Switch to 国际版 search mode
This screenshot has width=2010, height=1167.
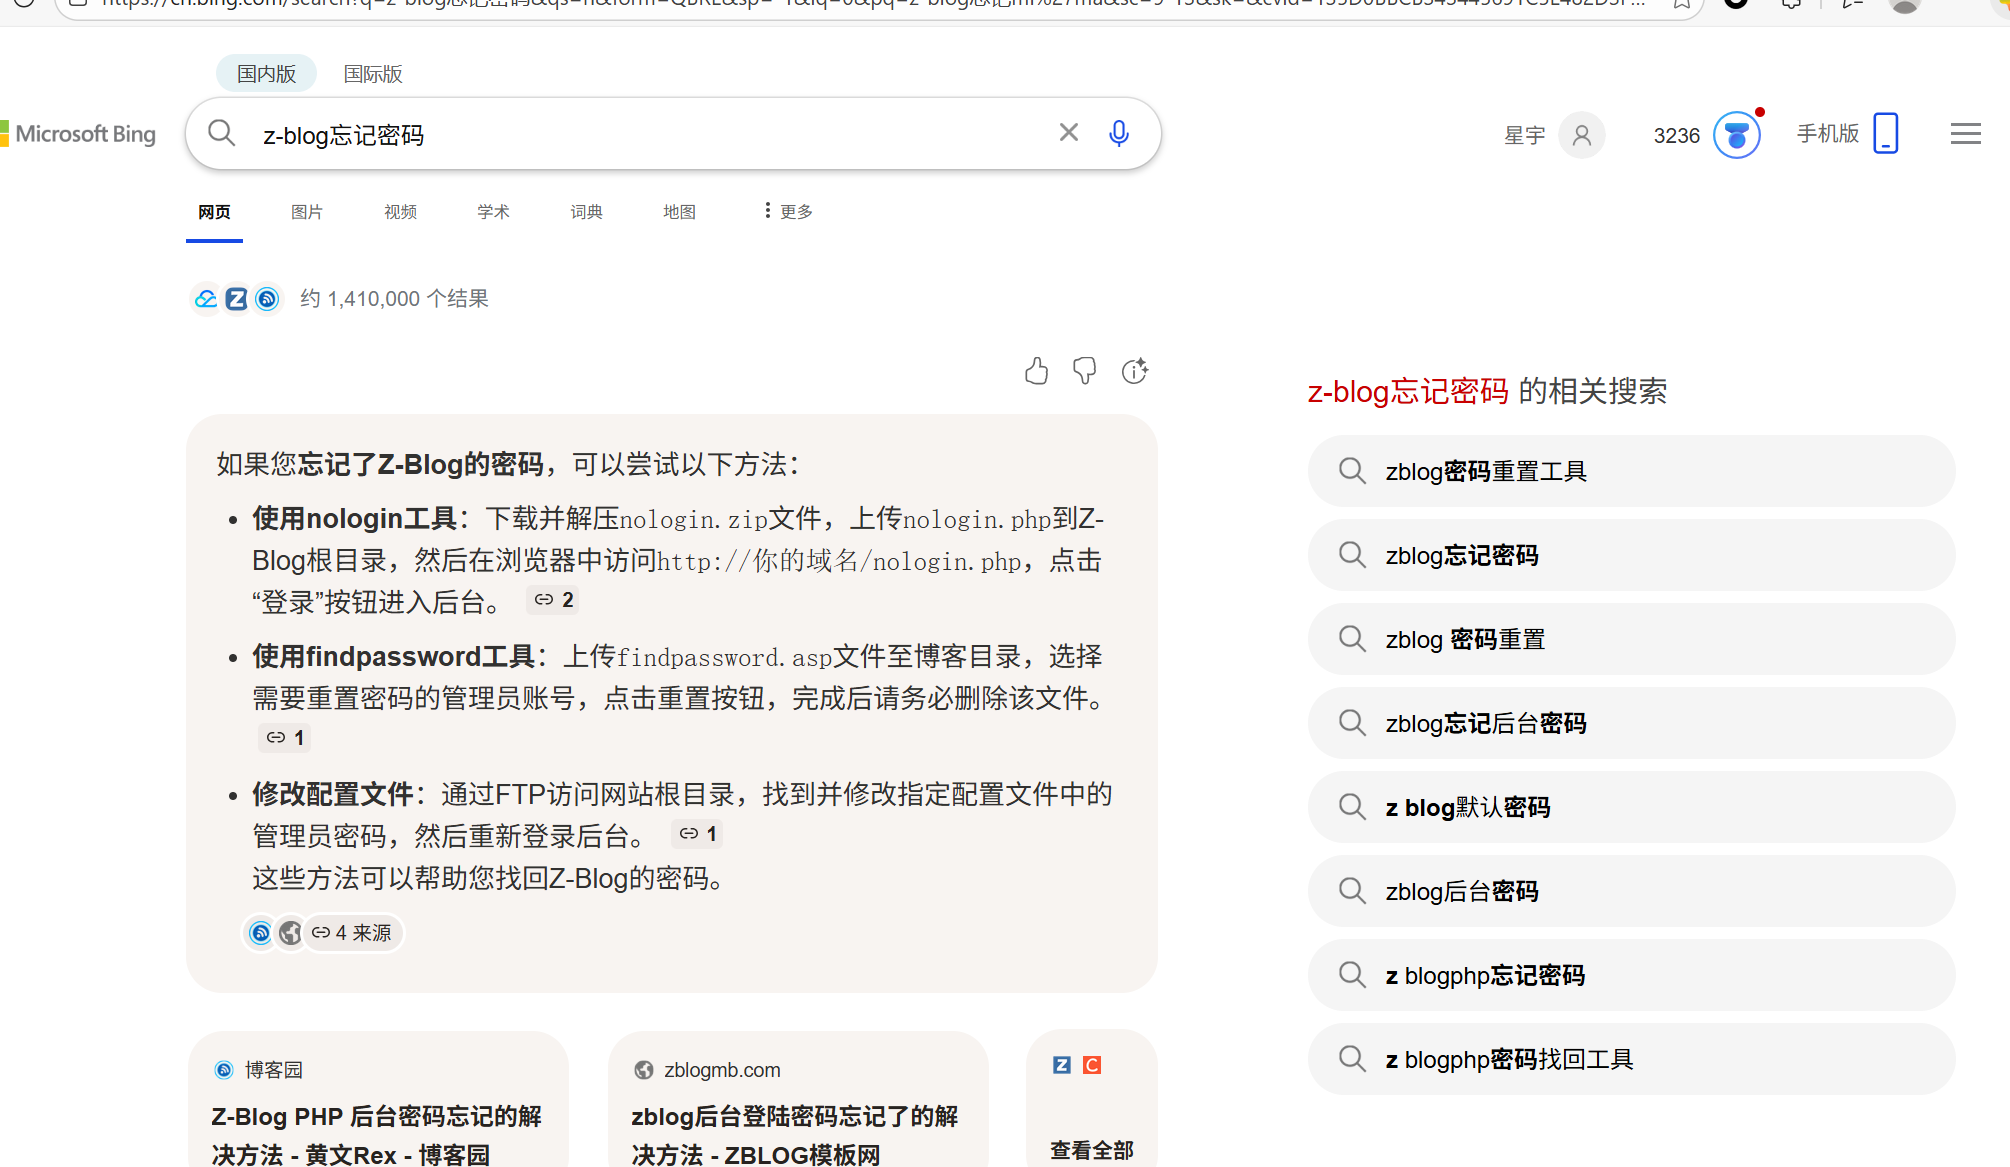point(372,74)
